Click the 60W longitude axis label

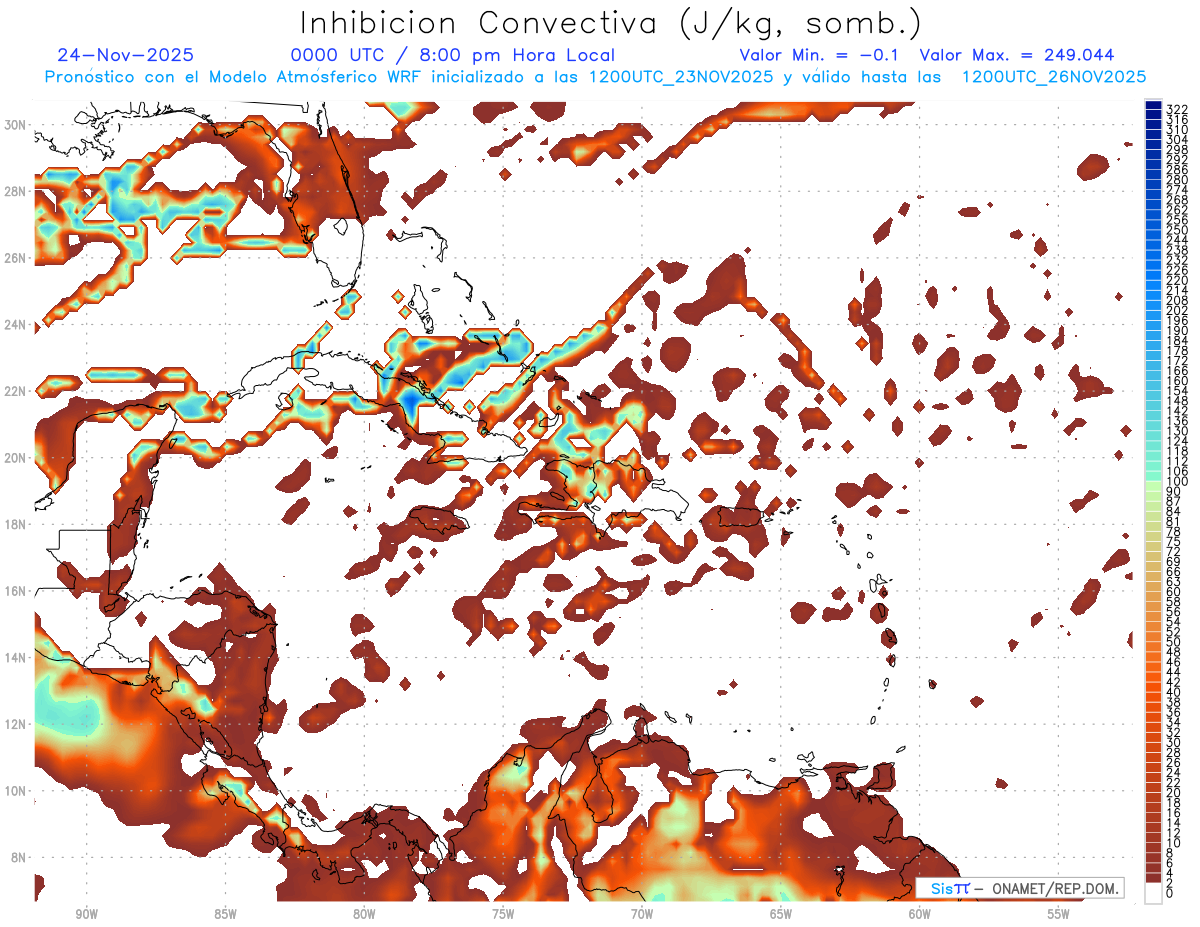point(920,914)
